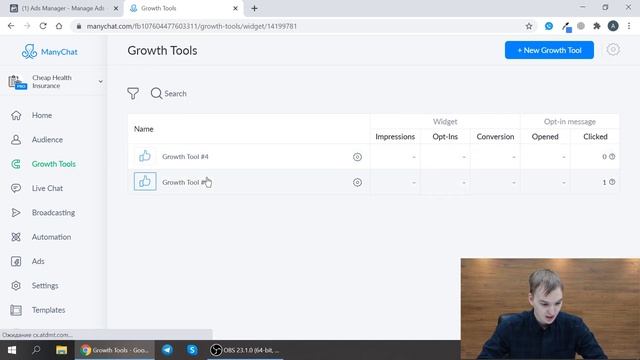Click the Impressions column header
This screenshot has width=640, height=360.
pyautogui.click(x=395, y=137)
